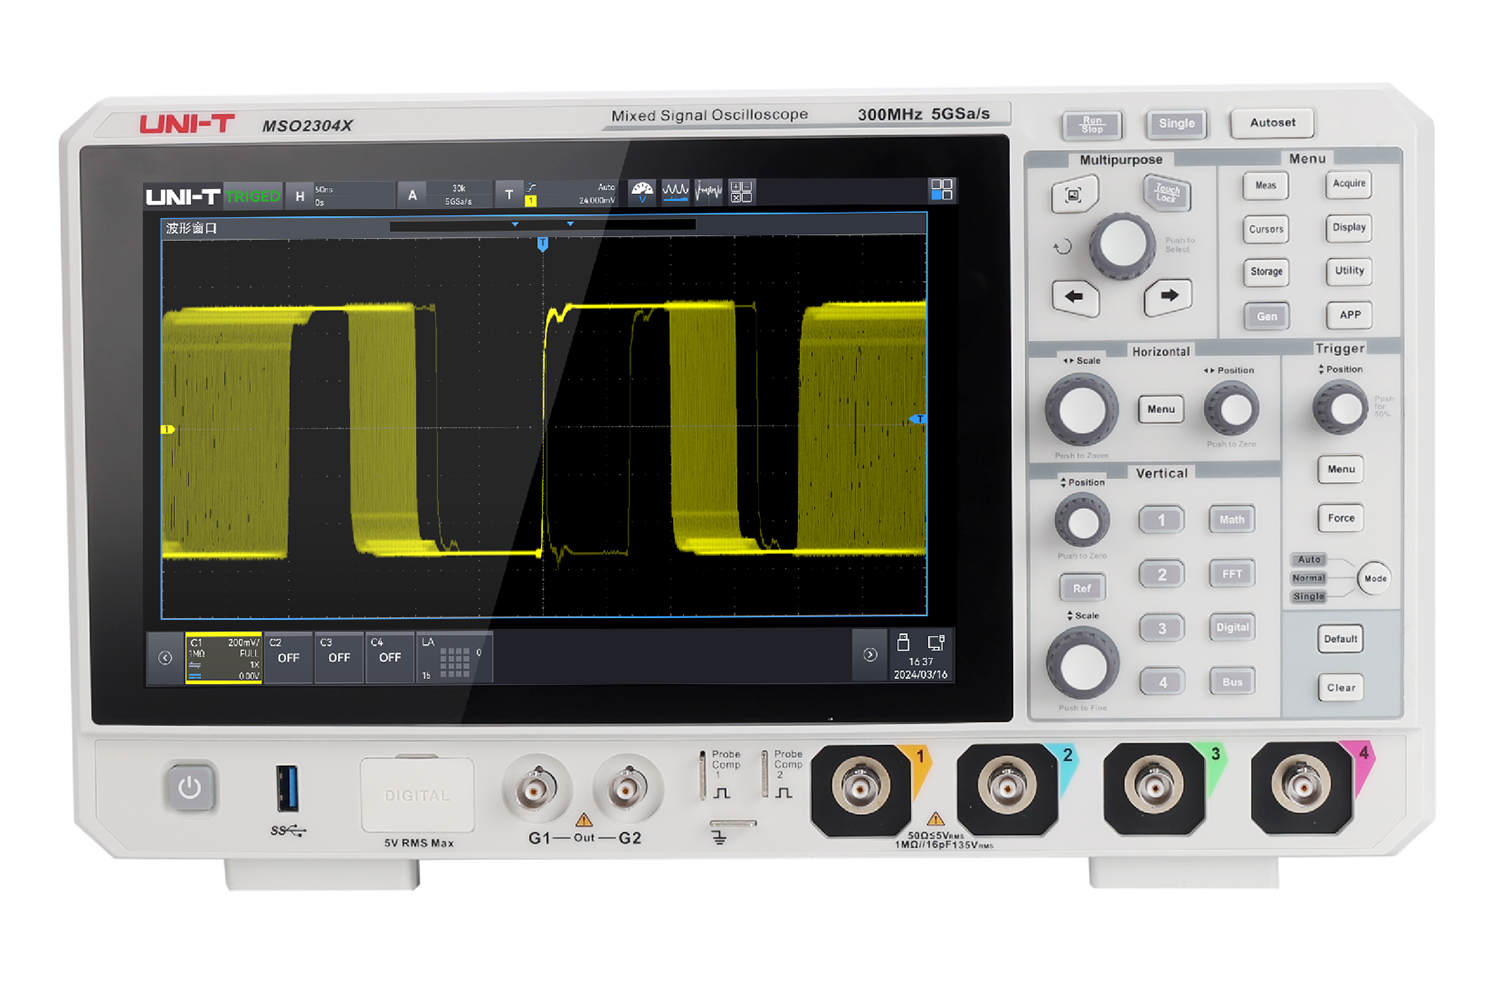Toggle vertical channel 2 button
Viewport: 1500px width, 1000px height.
1161,574
